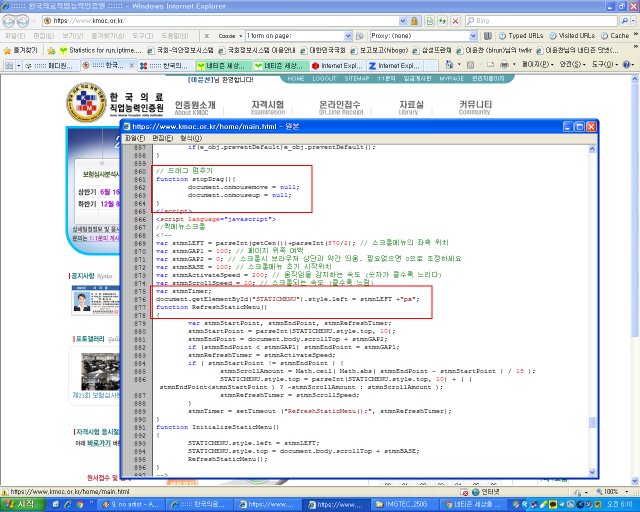Click the Windows 시작 start button
This screenshot has height=512, width=640.
[x=22, y=504]
